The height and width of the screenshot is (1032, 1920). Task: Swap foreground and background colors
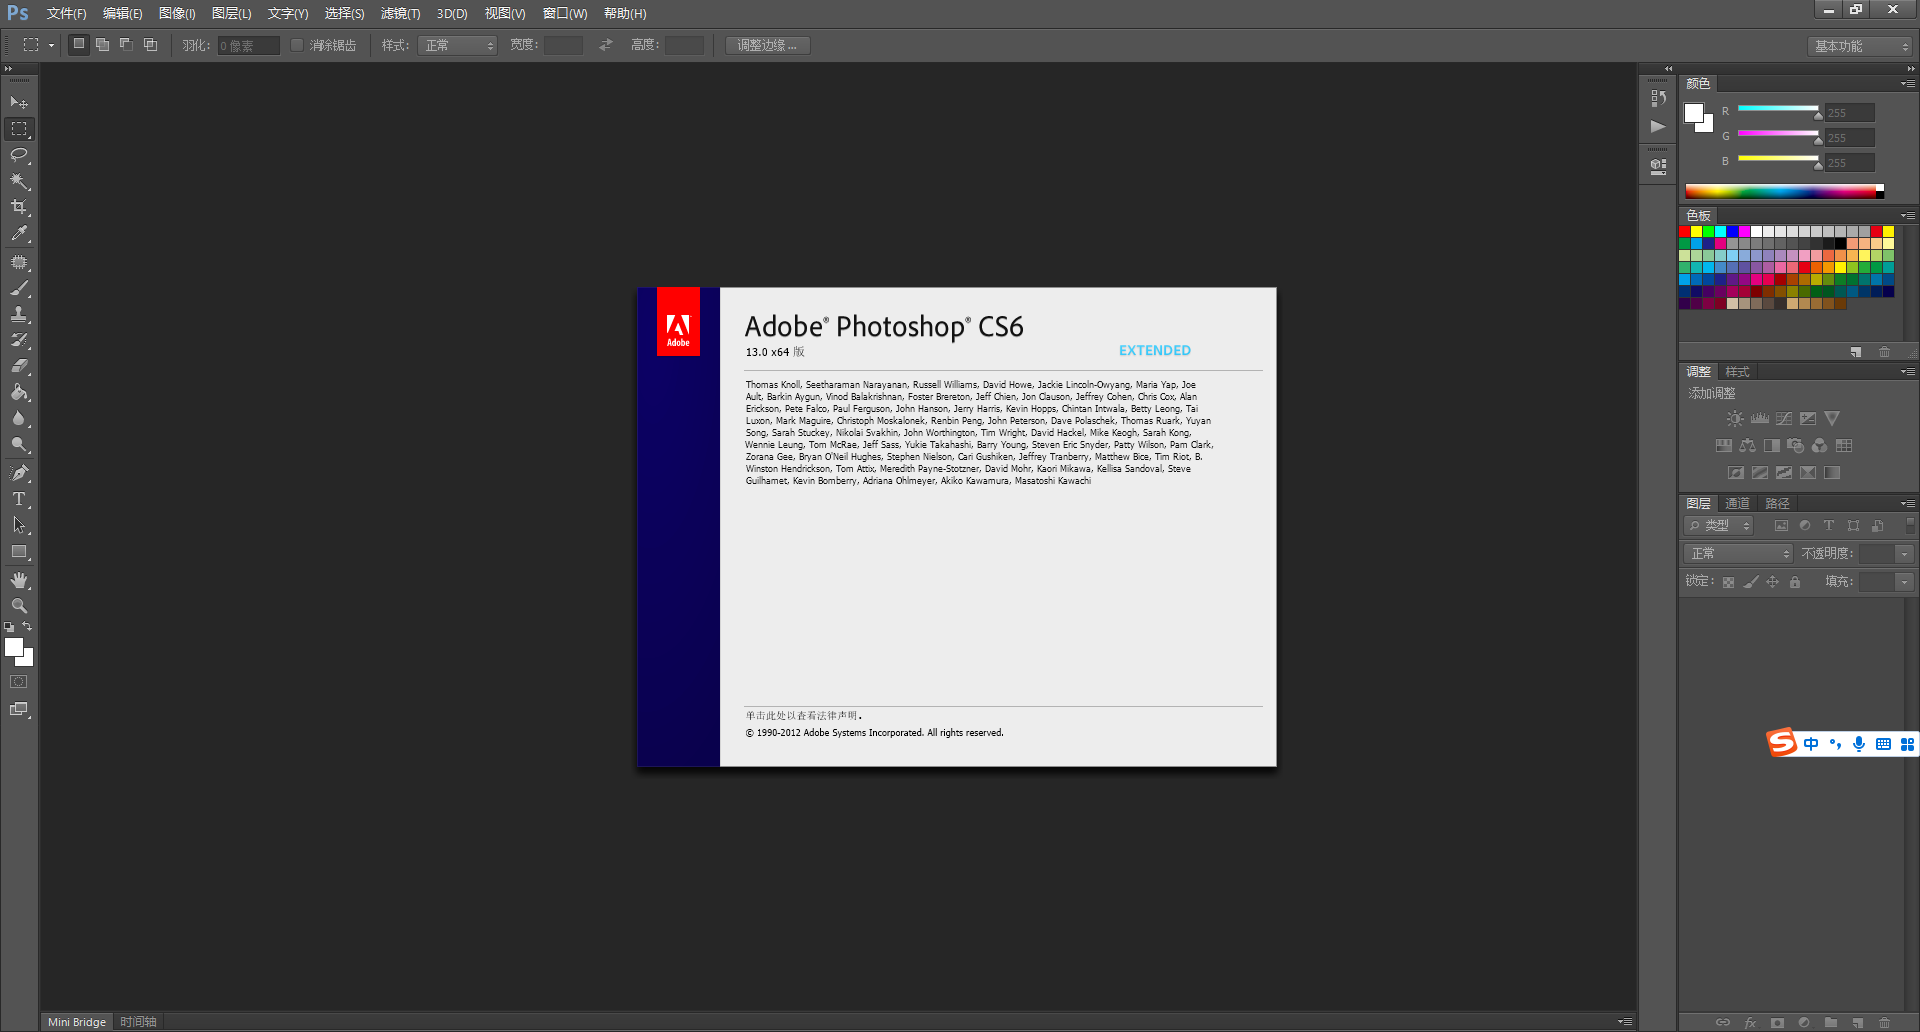[x=27, y=627]
